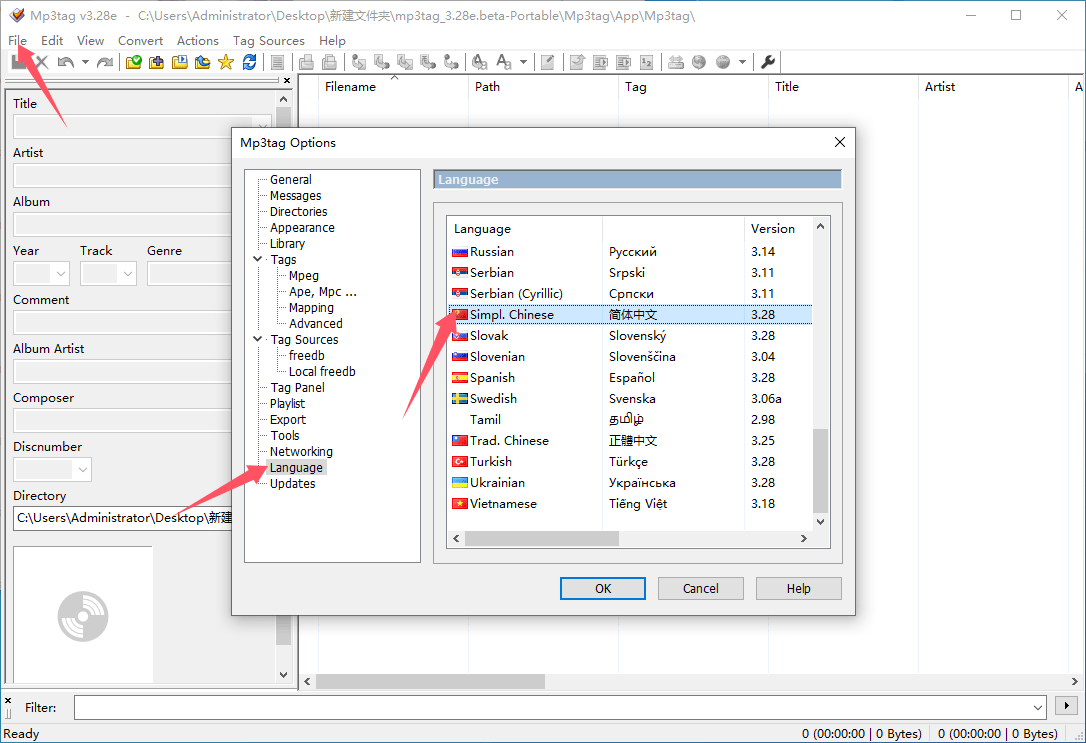Image resolution: width=1086 pixels, height=743 pixels.
Task: Click the blue refresh arrows icon
Action: pyautogui.click(x=249, y=62)
